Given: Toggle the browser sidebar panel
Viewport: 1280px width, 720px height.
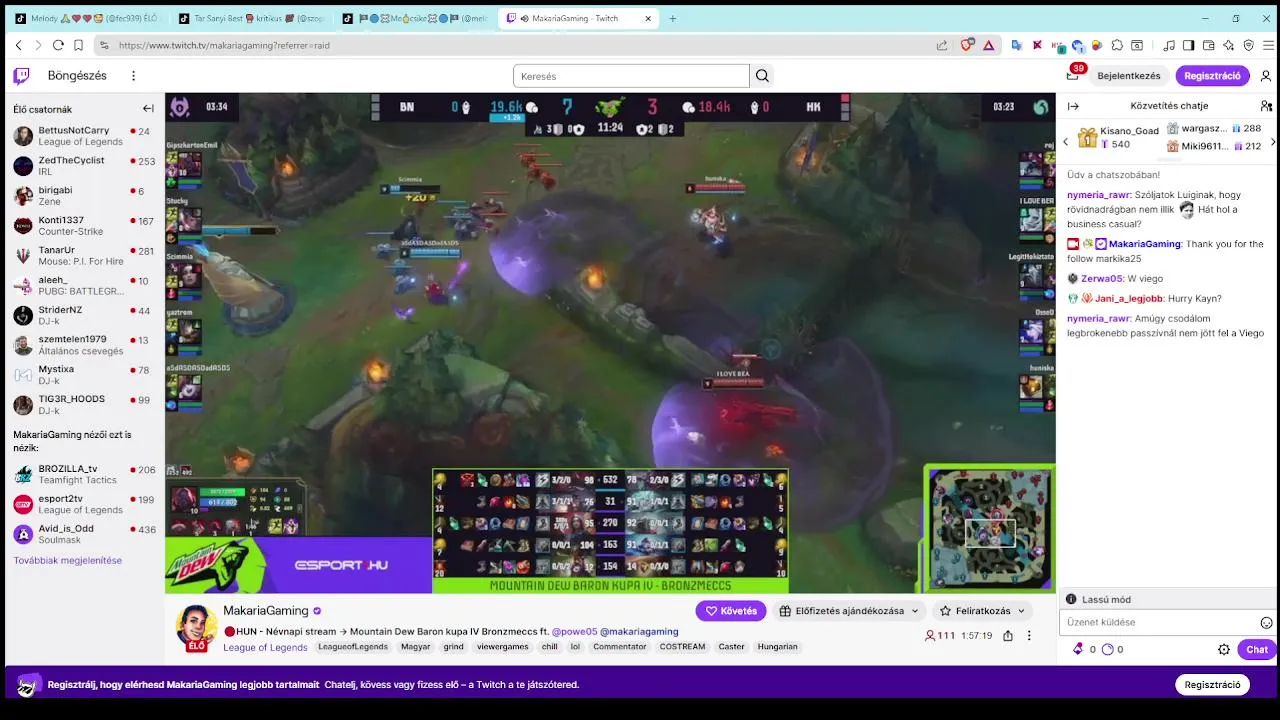Looking at the screenshot, I should (1188, 45).
